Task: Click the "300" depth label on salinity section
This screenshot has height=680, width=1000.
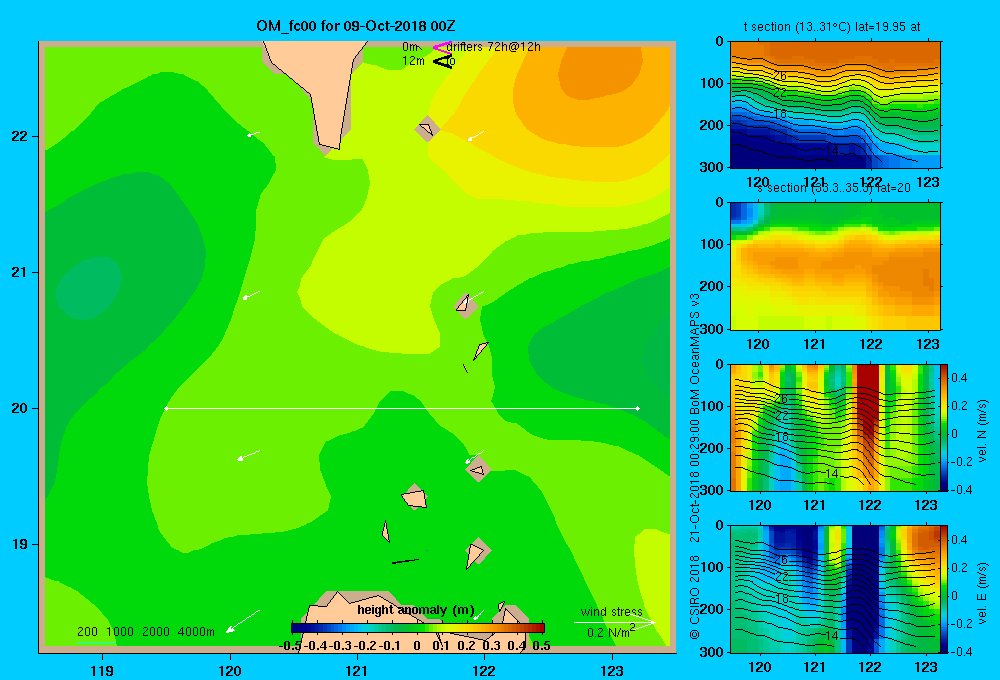Action: [x=712, y=329]
